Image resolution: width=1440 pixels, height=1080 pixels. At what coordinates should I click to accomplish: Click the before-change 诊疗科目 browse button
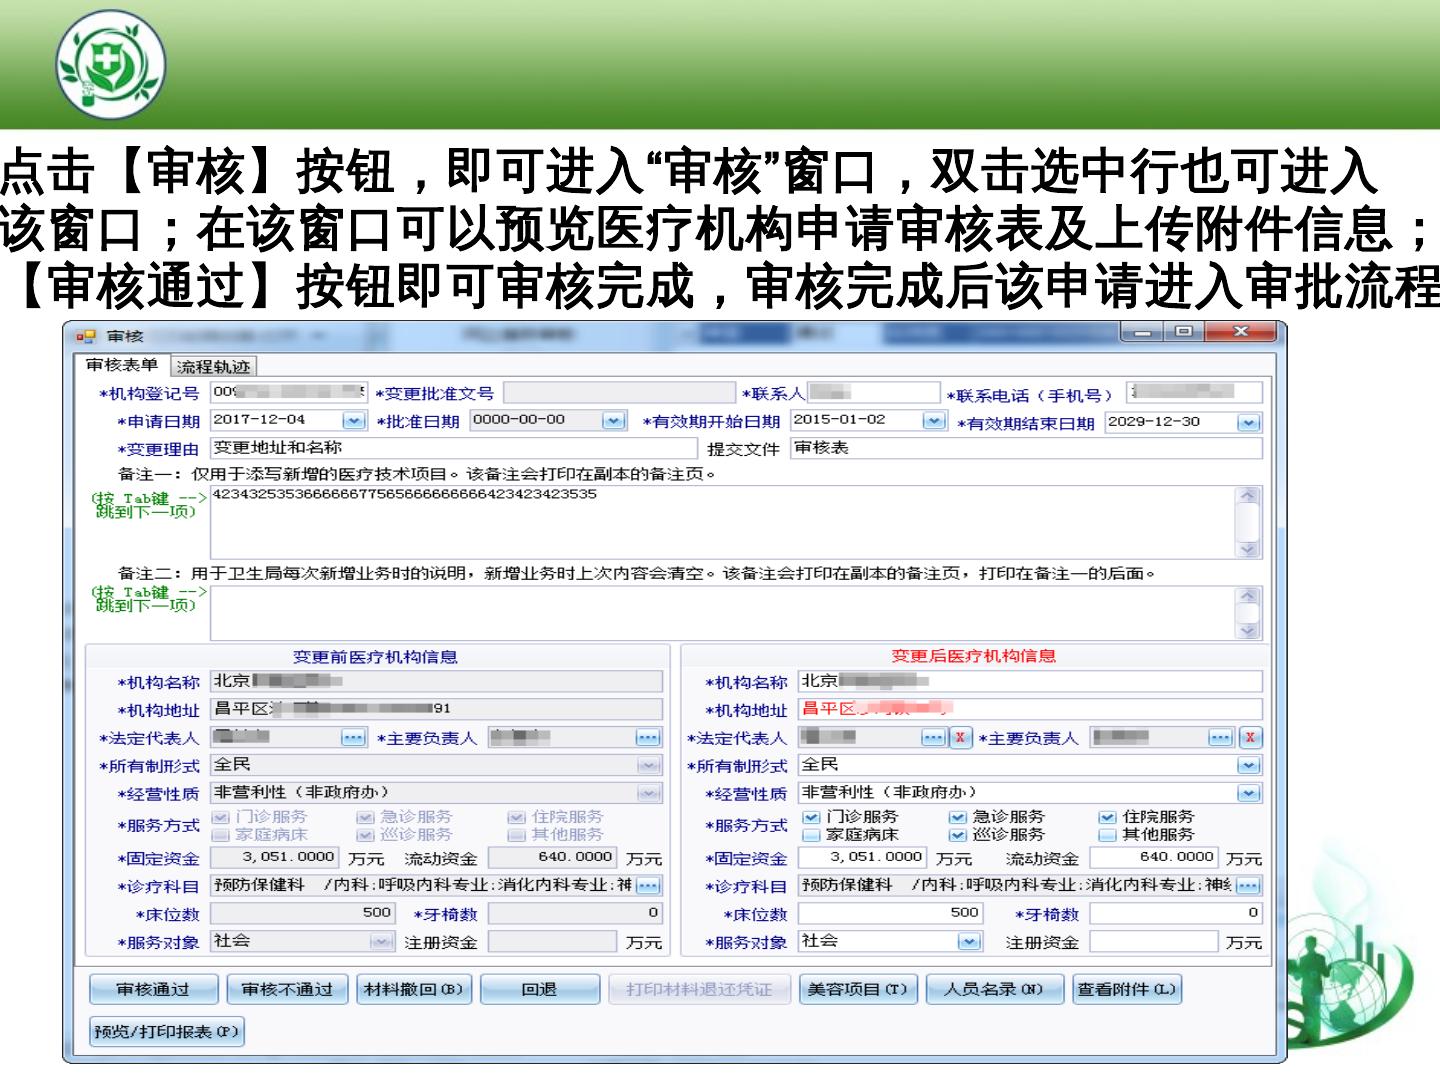tap(648, 886)
